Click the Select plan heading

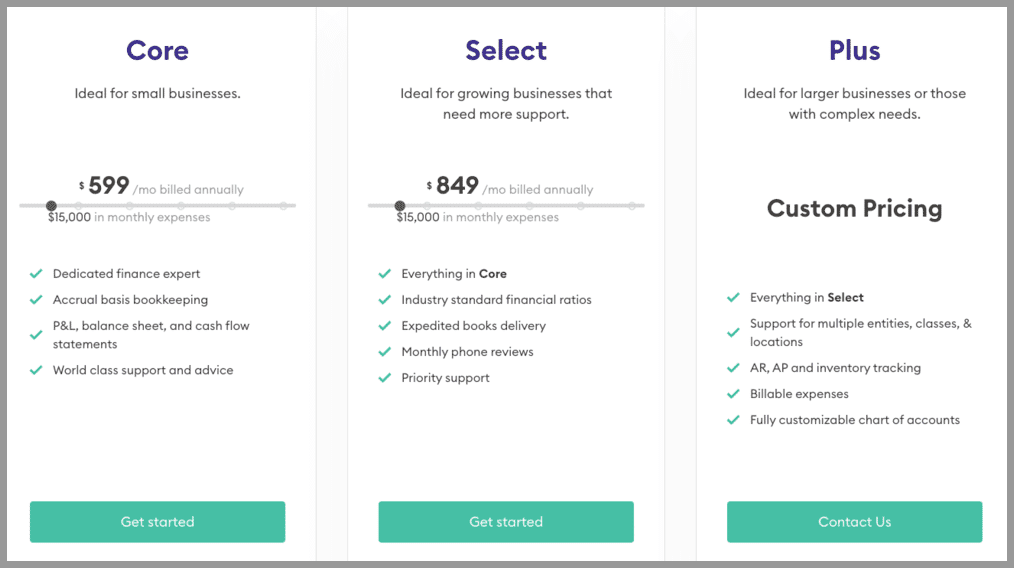pyautogui.click(x=506, y=50)
